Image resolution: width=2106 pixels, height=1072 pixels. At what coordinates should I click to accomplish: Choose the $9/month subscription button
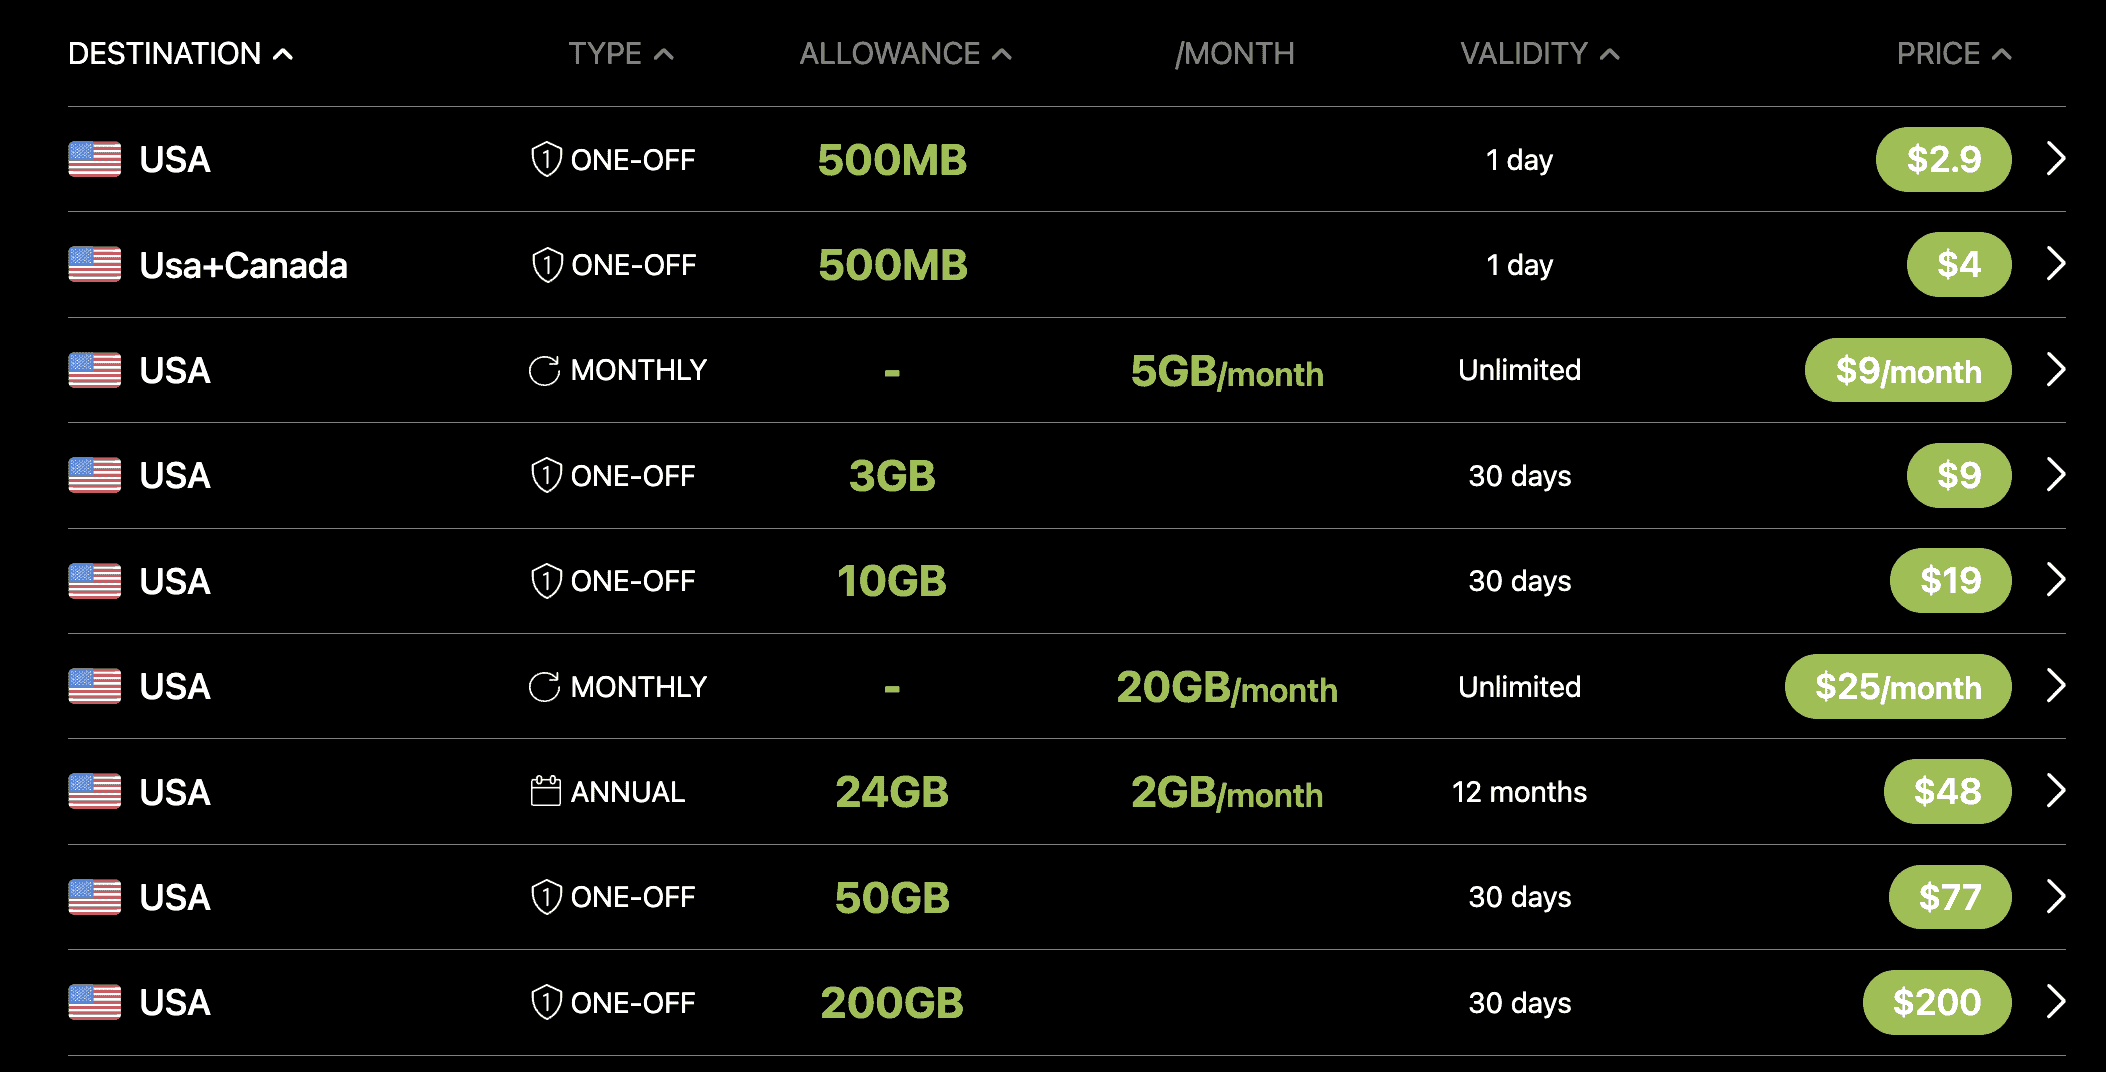pos(1907,371)
